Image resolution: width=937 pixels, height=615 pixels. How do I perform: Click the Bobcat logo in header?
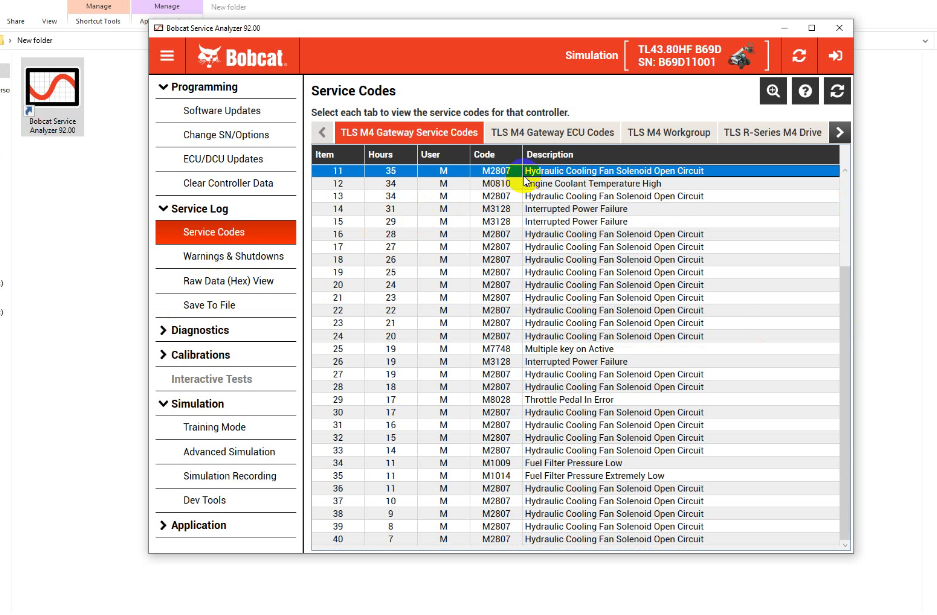click(x=242, y=56)
